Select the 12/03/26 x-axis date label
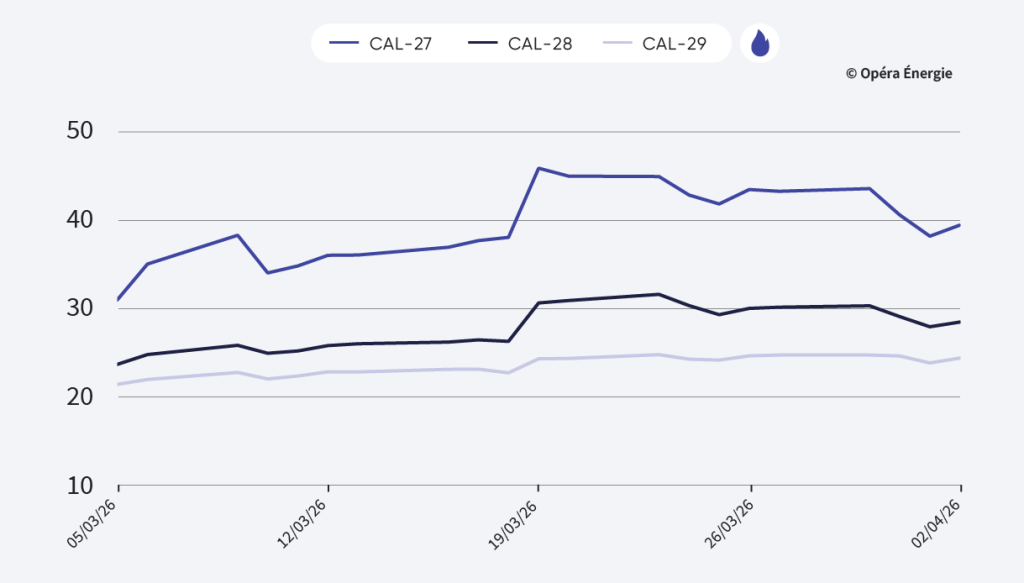Viewport: 1024px width, 583px height. (x=303, y=522)
